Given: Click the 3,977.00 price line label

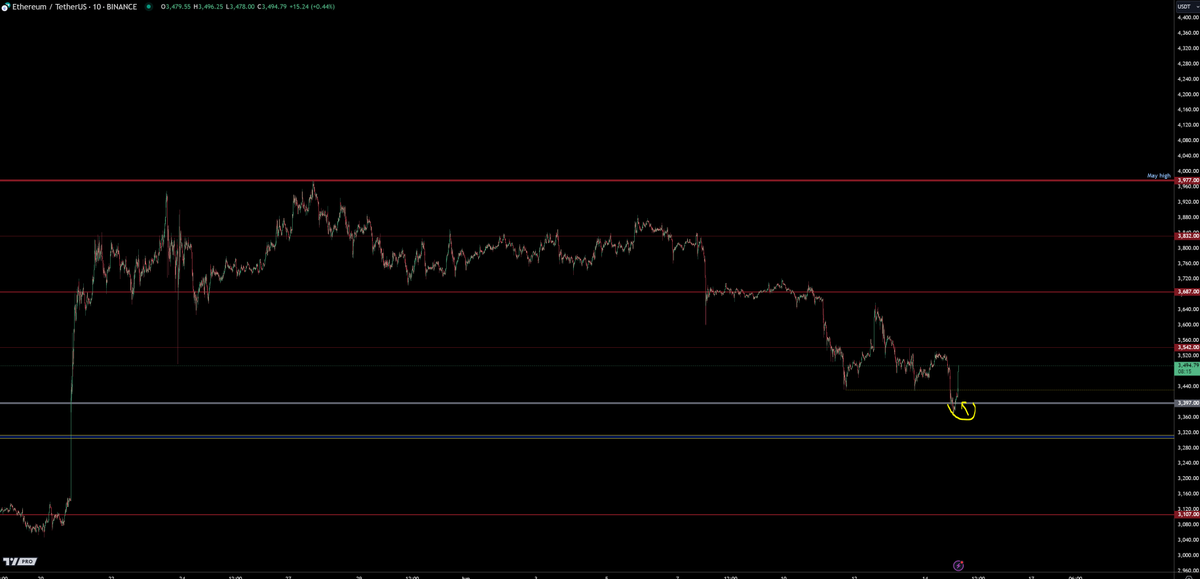Looking at the screenshot, I should point(1187,181).
